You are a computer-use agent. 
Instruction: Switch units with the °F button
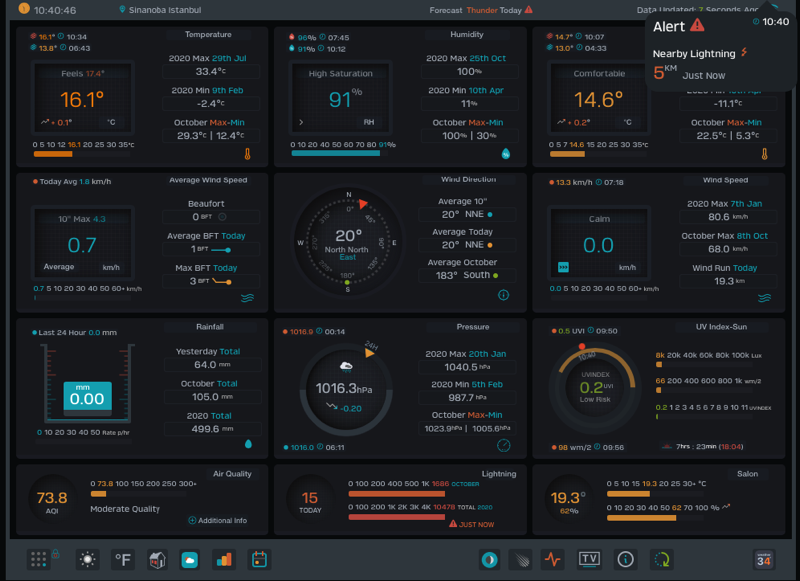coord(123,560)
